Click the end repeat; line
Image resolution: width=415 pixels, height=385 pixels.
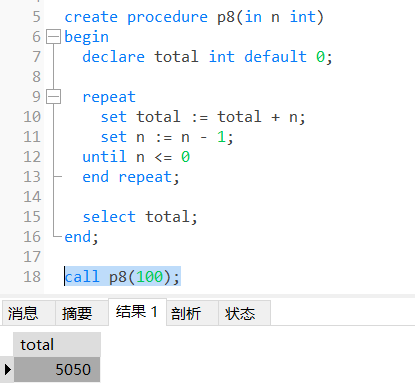click(x=131, y=177)
